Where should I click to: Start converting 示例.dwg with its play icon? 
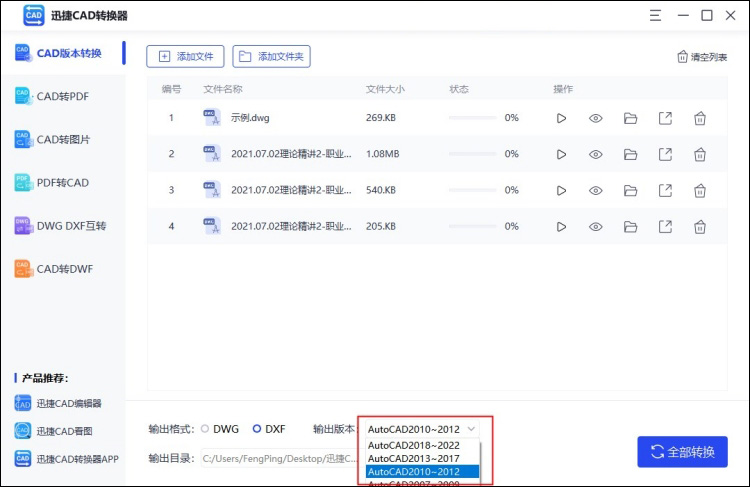coord(561,118)
